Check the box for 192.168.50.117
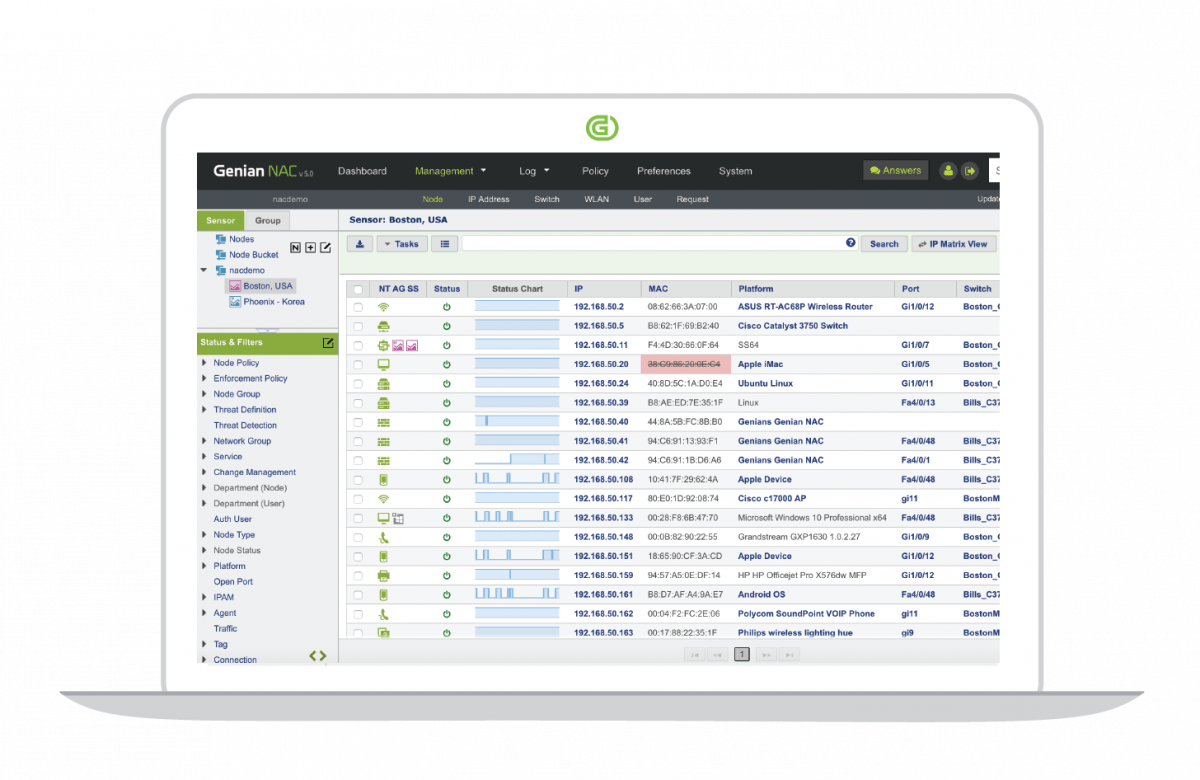 point(358,499)
